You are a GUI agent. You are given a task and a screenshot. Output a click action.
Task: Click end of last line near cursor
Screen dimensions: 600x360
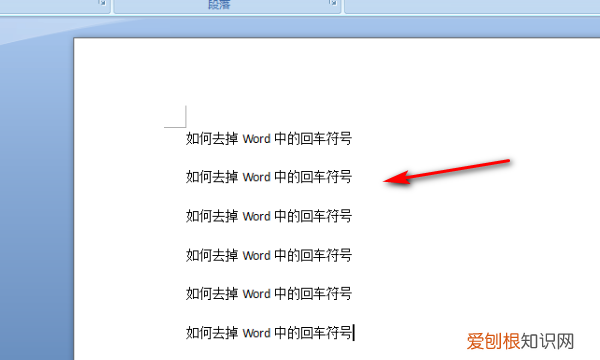(353, 332)
